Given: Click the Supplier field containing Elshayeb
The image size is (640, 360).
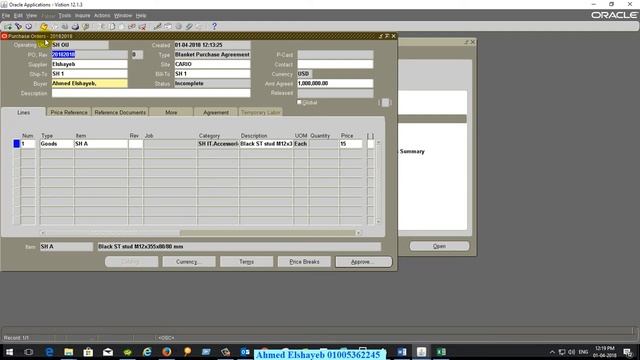Looking at the screenshot, I should pyautogui.click(x=89, y=64).
